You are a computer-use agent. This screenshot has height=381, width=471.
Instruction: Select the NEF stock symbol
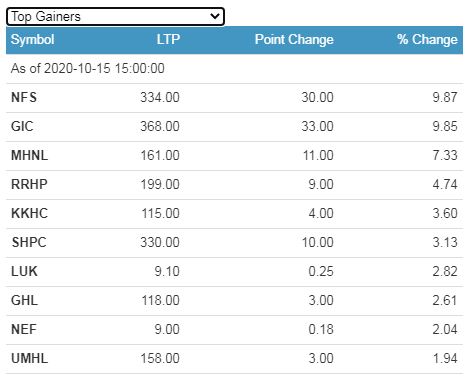click(24, 329)
